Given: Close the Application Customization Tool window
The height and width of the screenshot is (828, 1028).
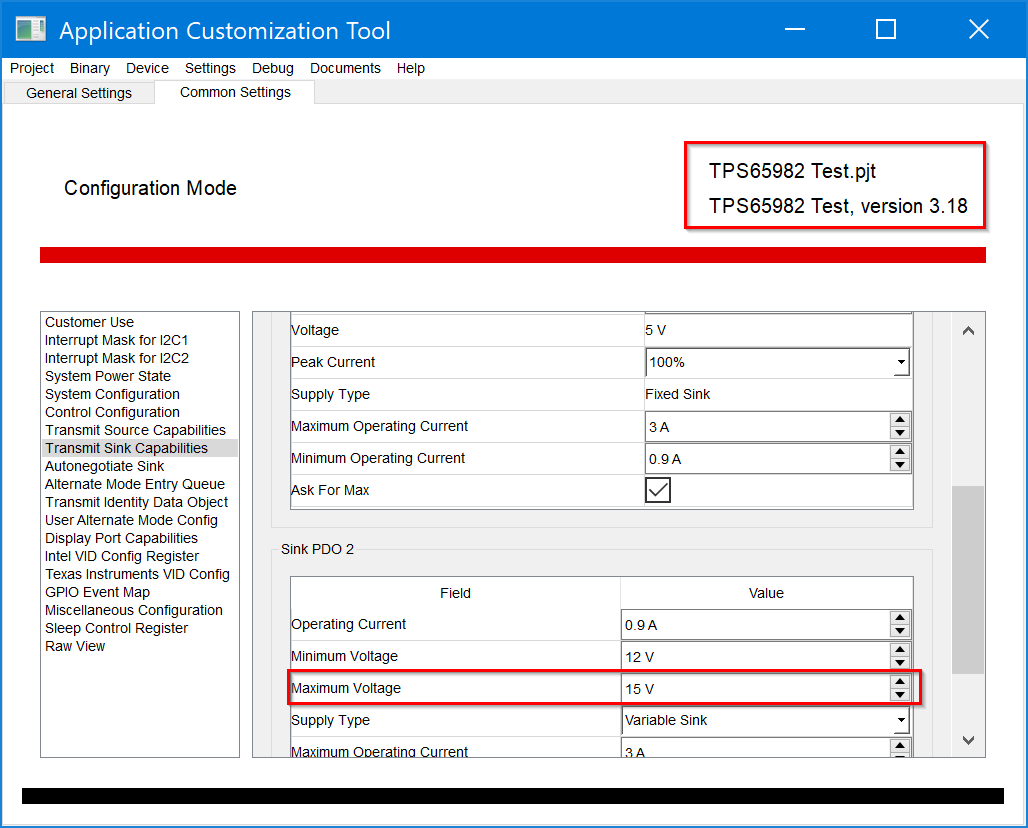Looking at the screenshot, I should (979, 30).
